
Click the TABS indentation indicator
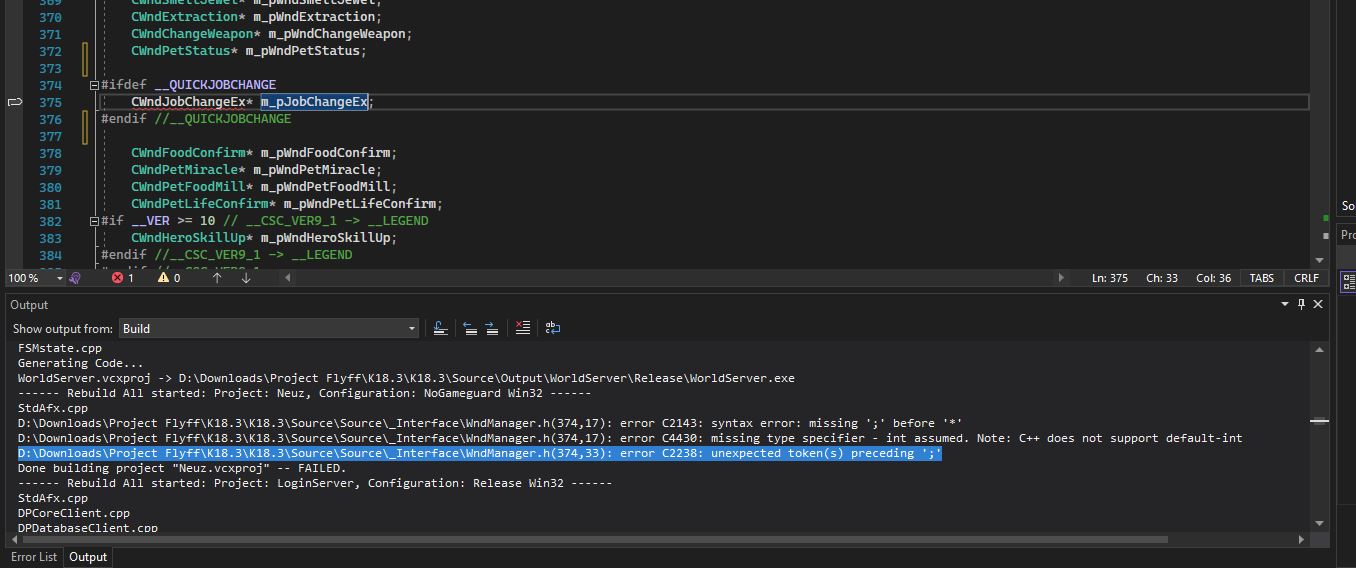point(1262,278)
